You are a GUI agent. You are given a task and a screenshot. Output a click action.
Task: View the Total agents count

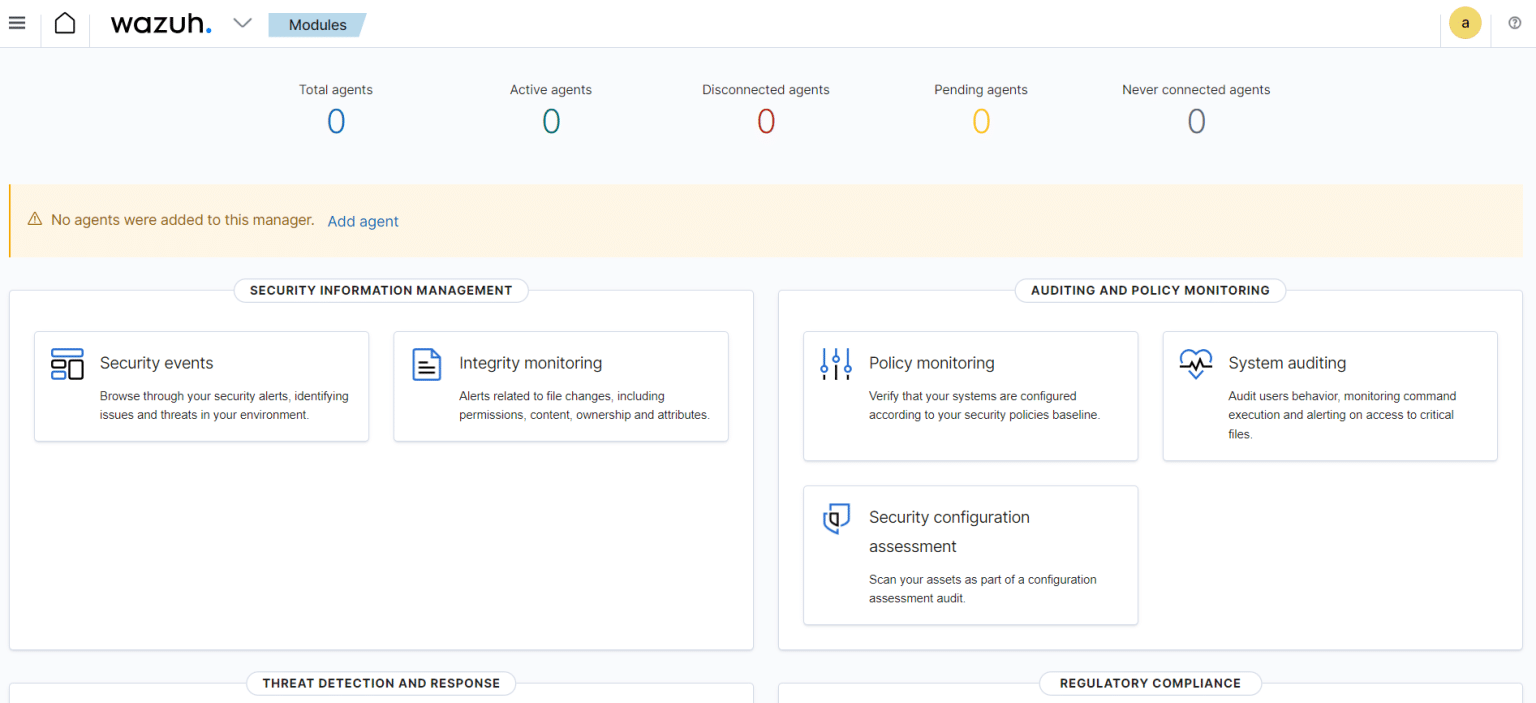(336, 122)
